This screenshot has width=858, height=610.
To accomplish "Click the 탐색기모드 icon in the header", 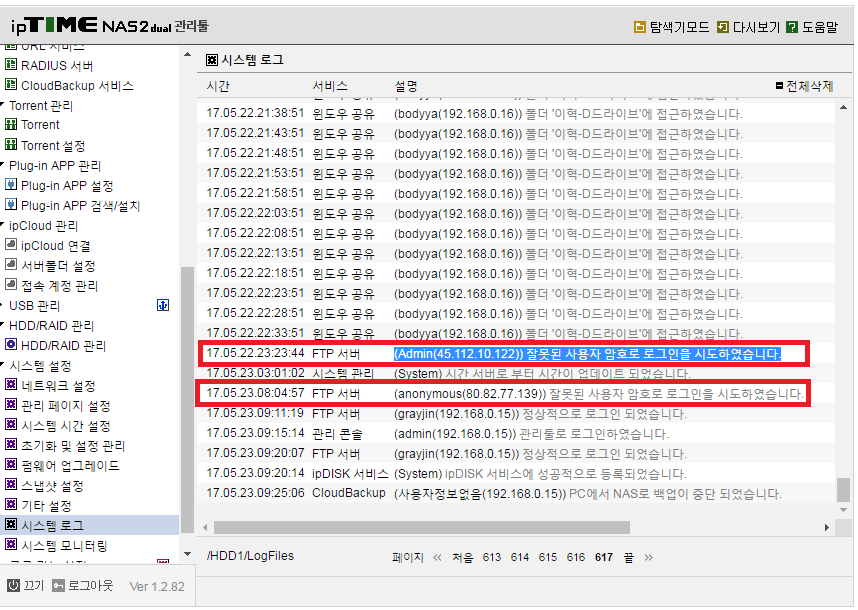I will (x=639, y=27).
